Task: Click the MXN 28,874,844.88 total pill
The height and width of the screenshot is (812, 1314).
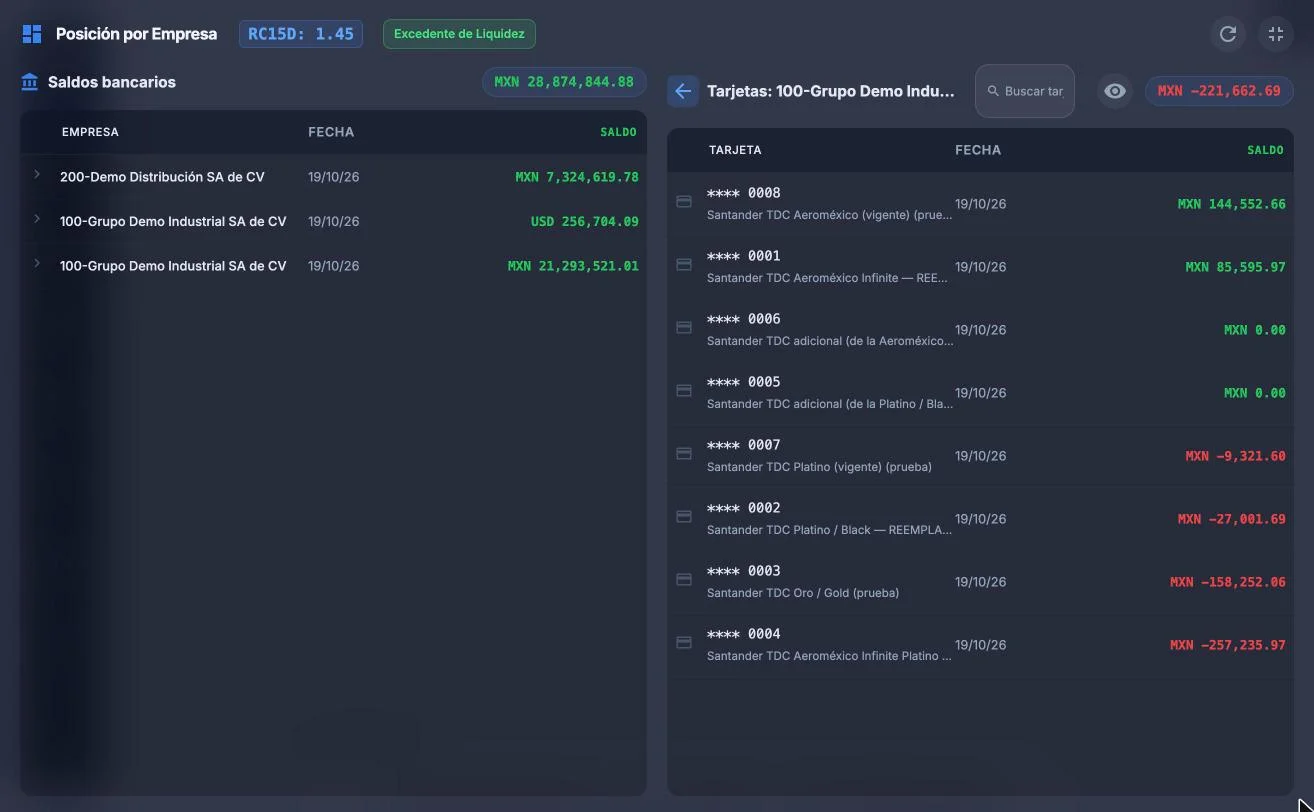Action: [564, 82]
